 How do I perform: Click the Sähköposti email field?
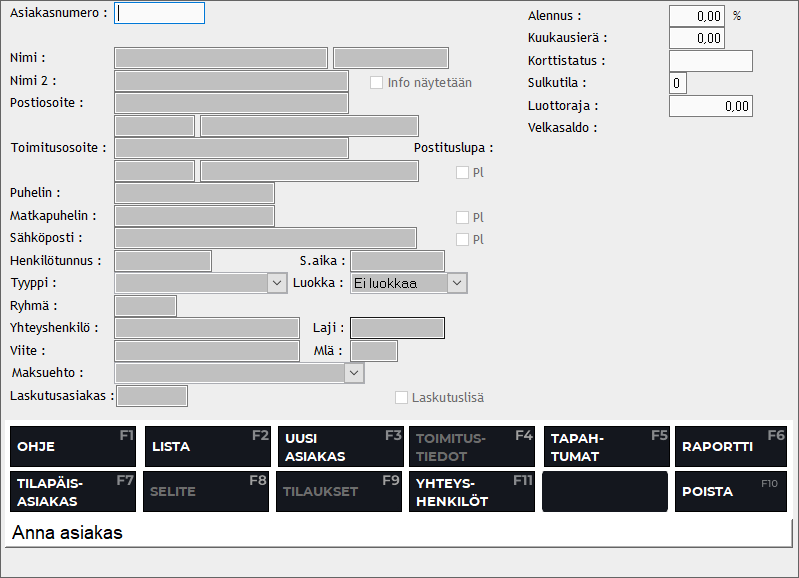265,238
